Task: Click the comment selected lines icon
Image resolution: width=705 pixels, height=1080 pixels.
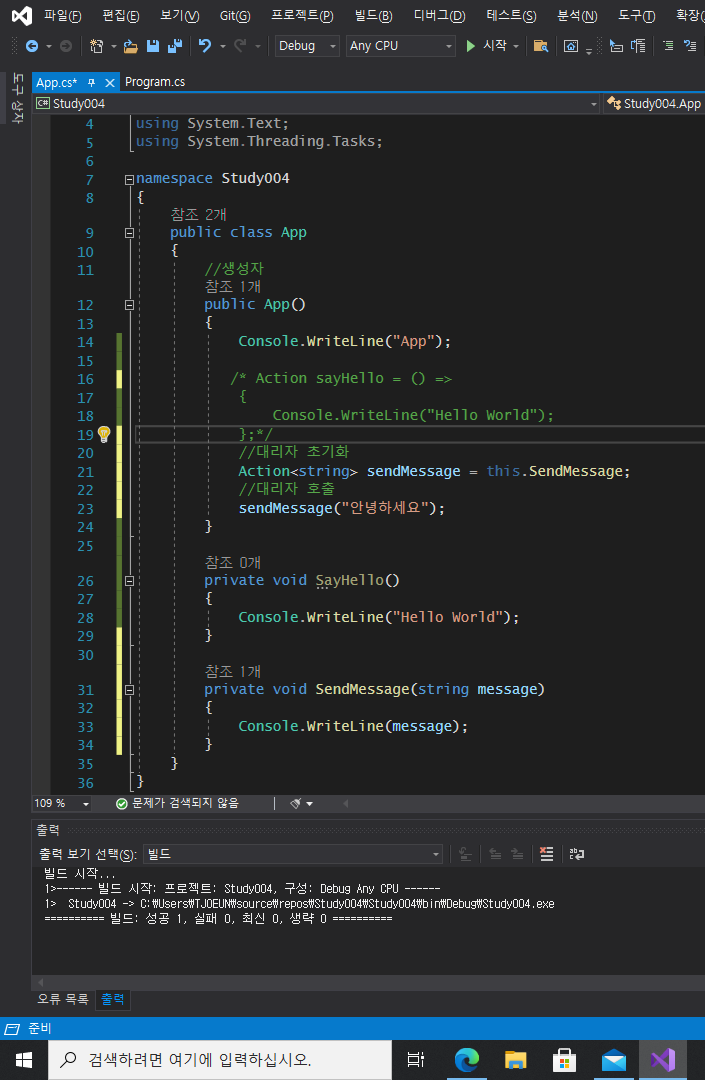Action: 668,46
